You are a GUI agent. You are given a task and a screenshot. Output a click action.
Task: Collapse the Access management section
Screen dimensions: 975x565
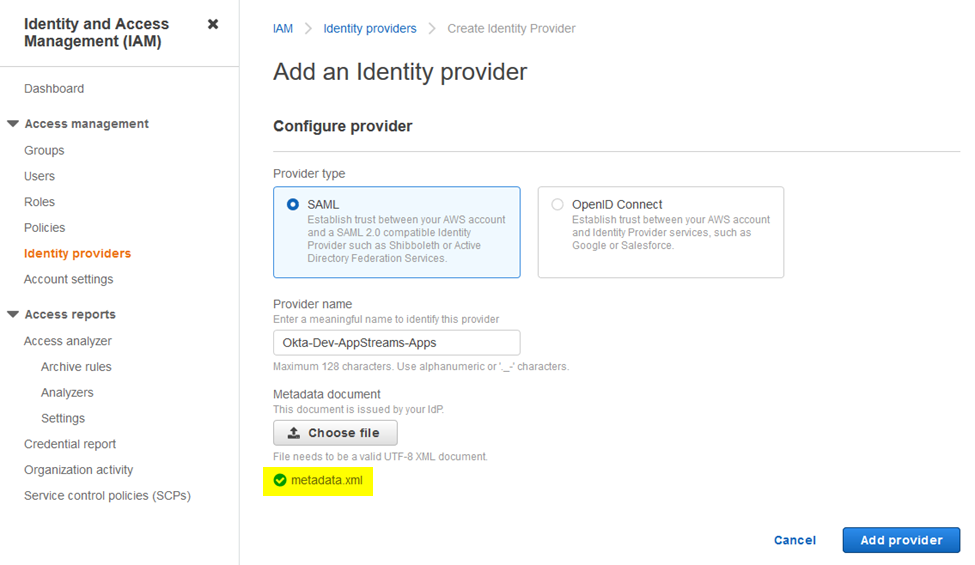[x=12, y=124]
